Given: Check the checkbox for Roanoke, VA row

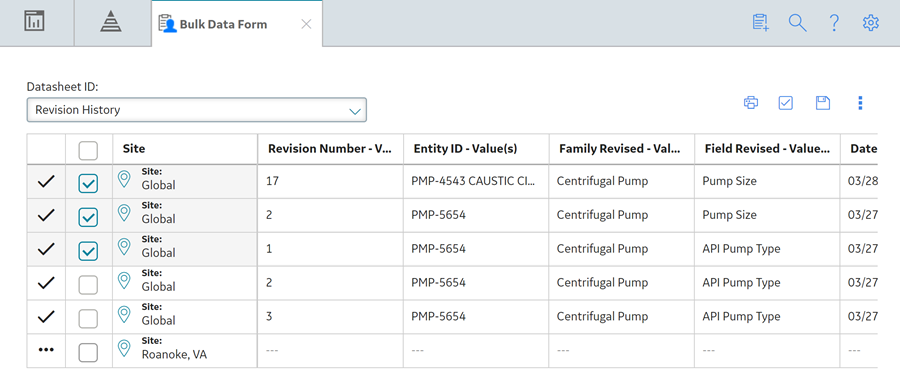Looking at the screenshot, I should click(88, 352).
